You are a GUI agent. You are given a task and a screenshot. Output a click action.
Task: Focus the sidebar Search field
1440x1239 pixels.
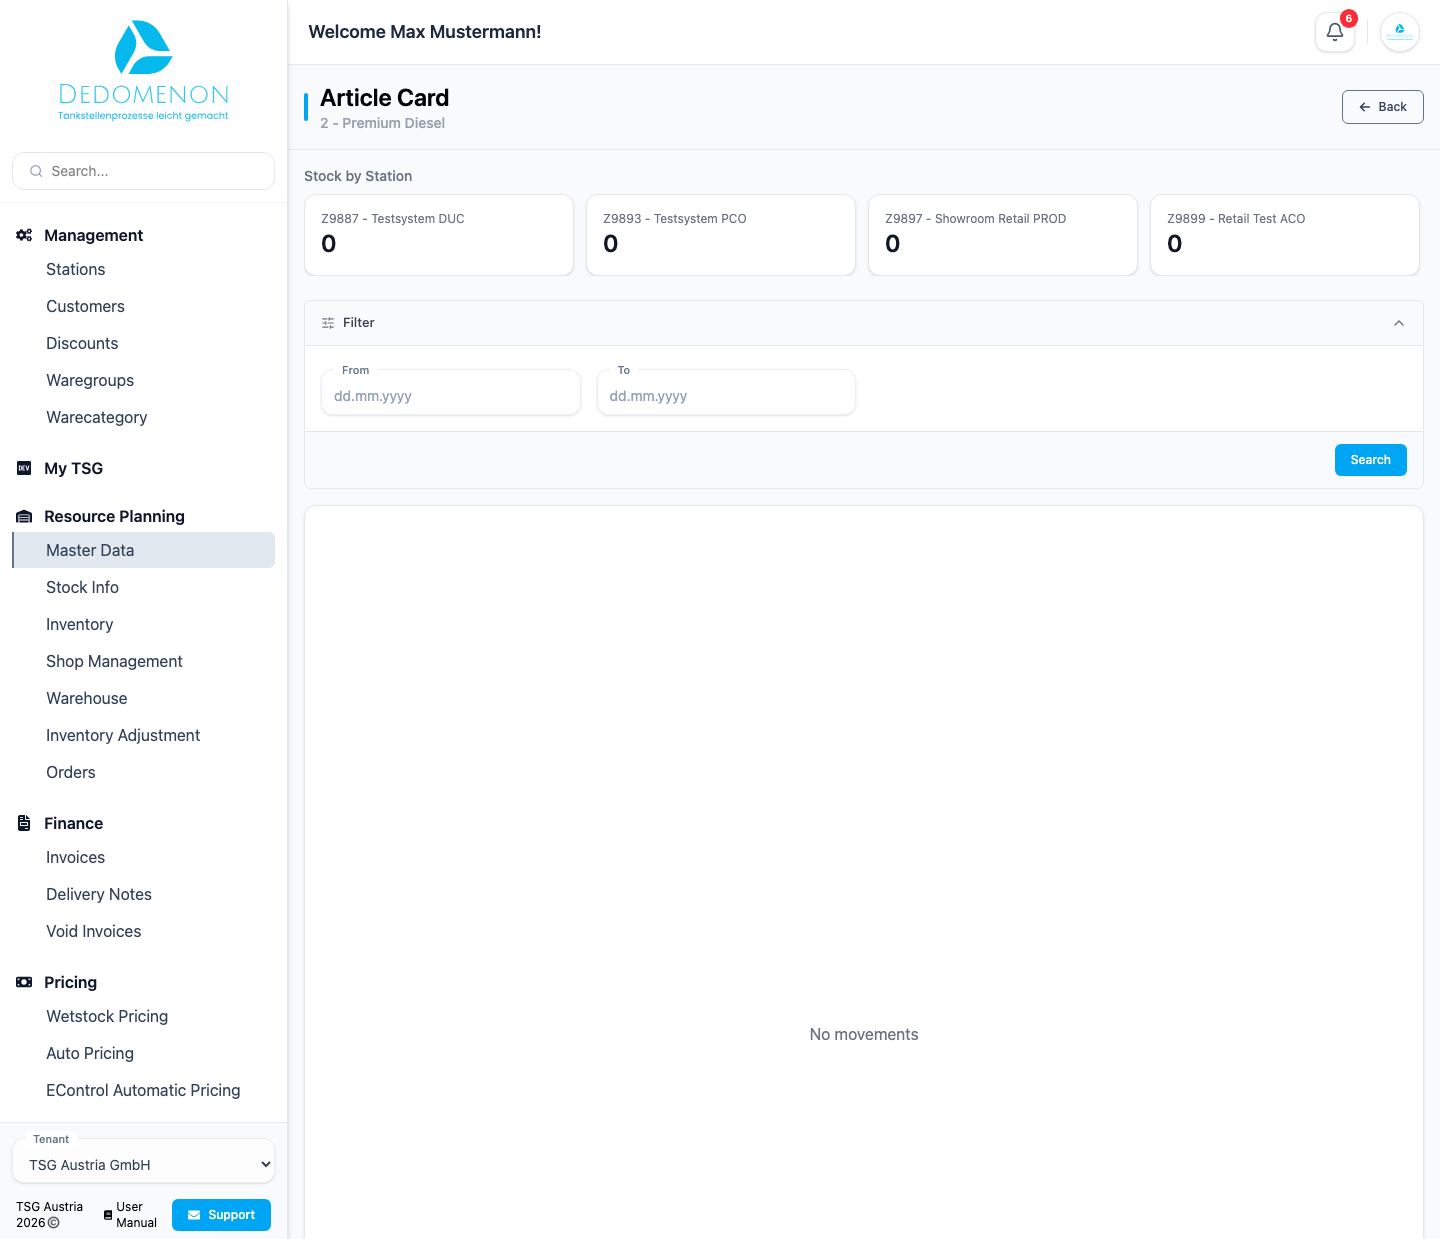(x=143, y=171)
